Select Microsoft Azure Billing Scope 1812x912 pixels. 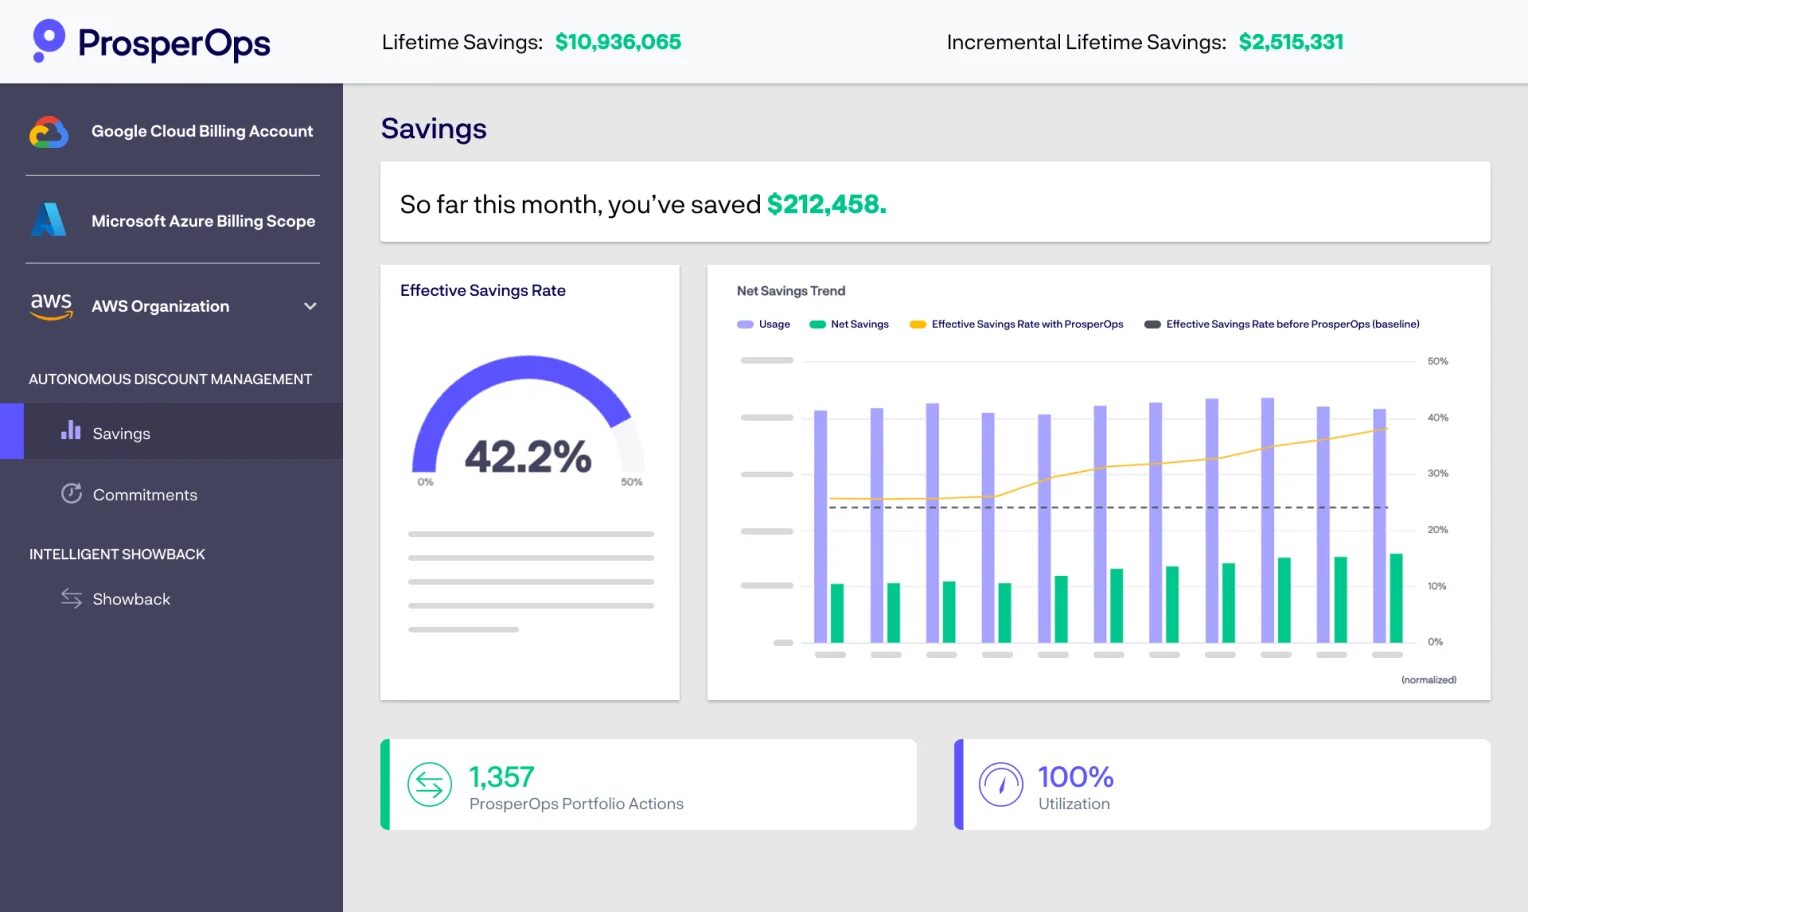tap(203, 221)
